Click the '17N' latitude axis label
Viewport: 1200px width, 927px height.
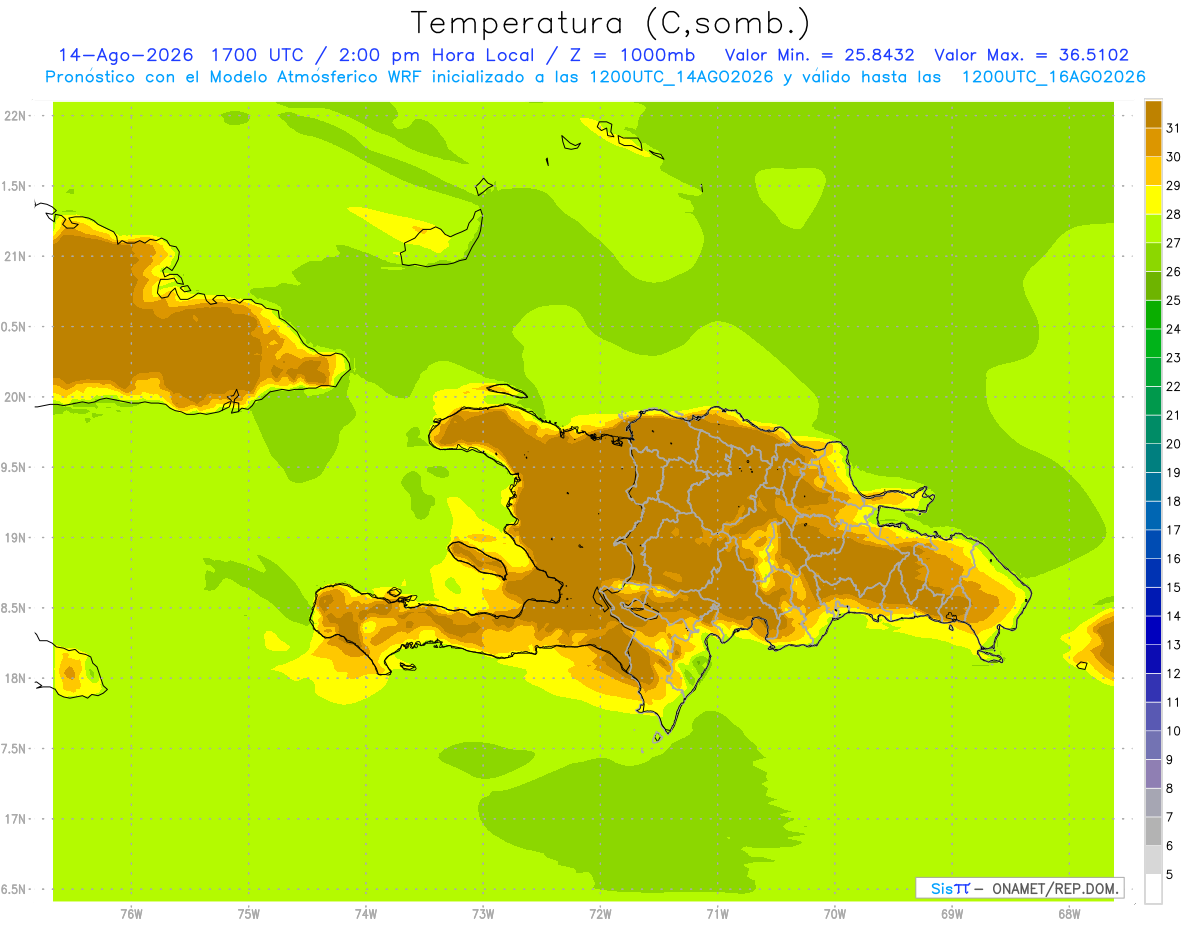(x=14, y=819)
